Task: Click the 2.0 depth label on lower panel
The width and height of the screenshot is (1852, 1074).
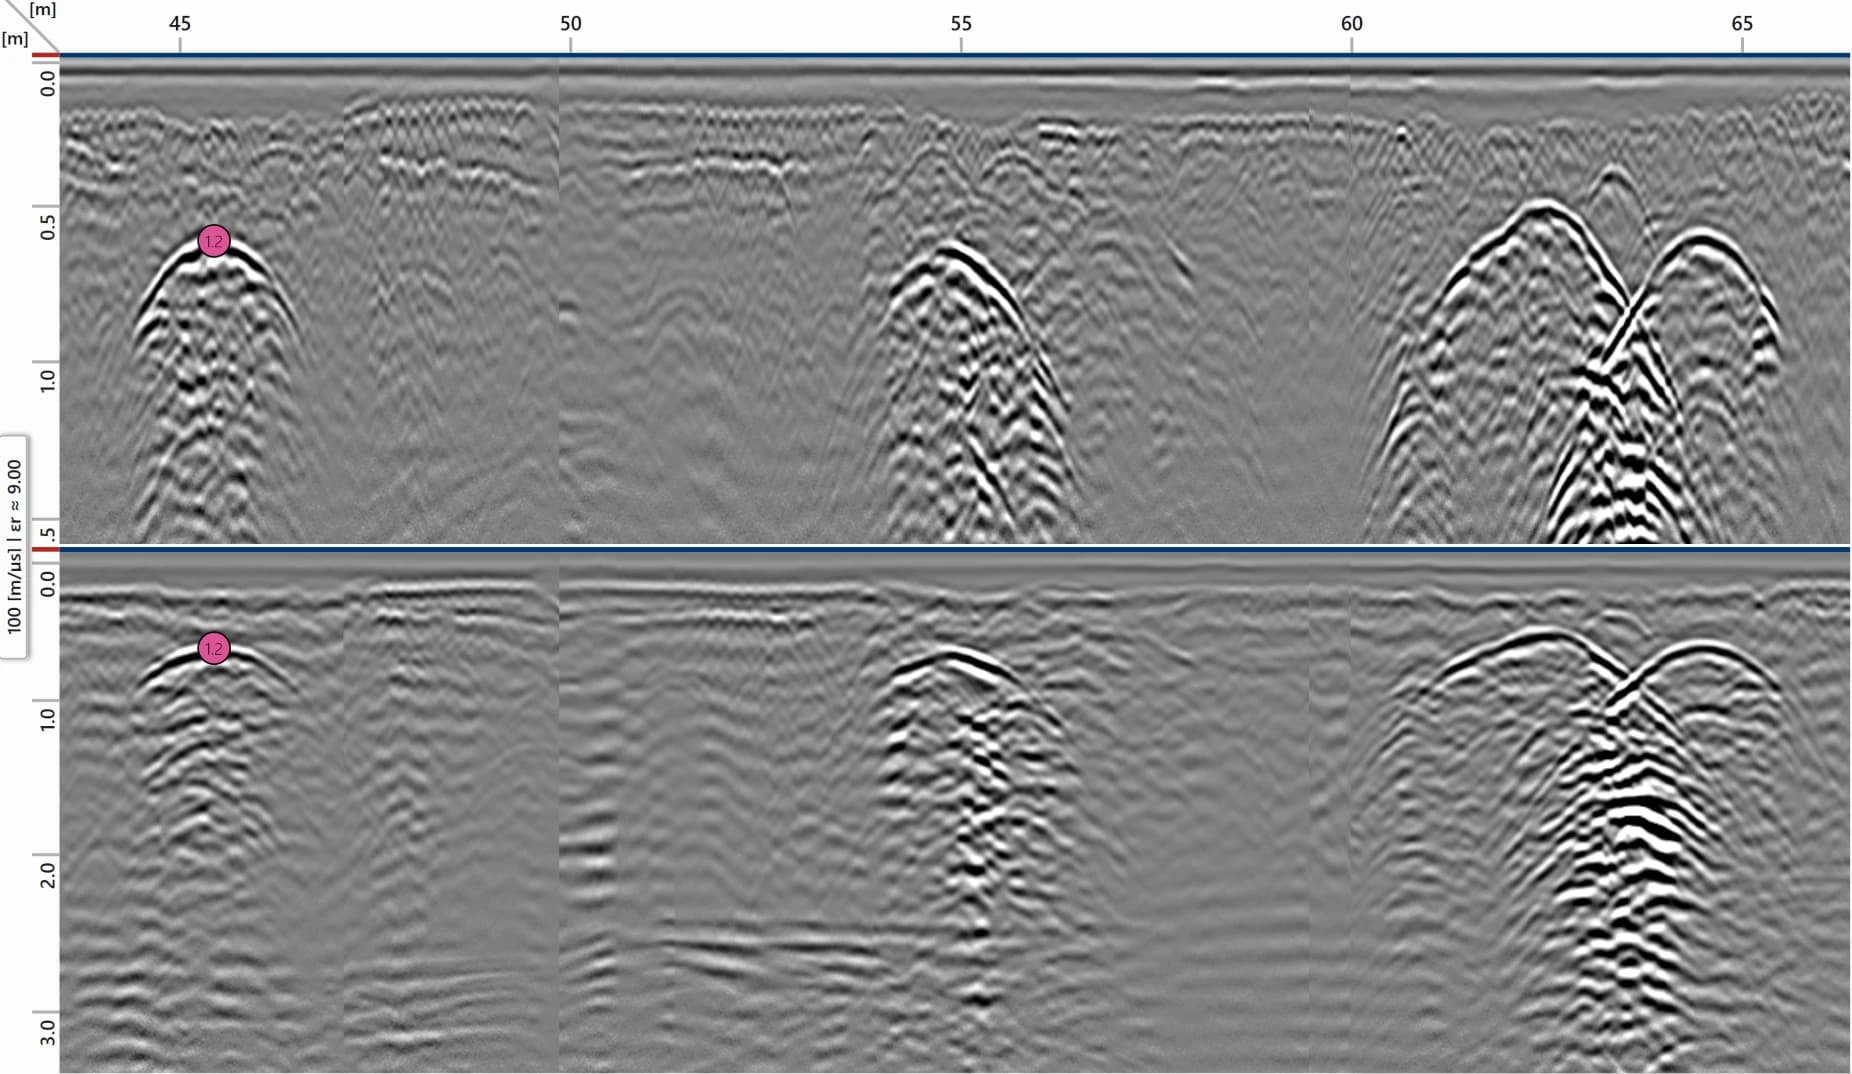Action: 46,874
